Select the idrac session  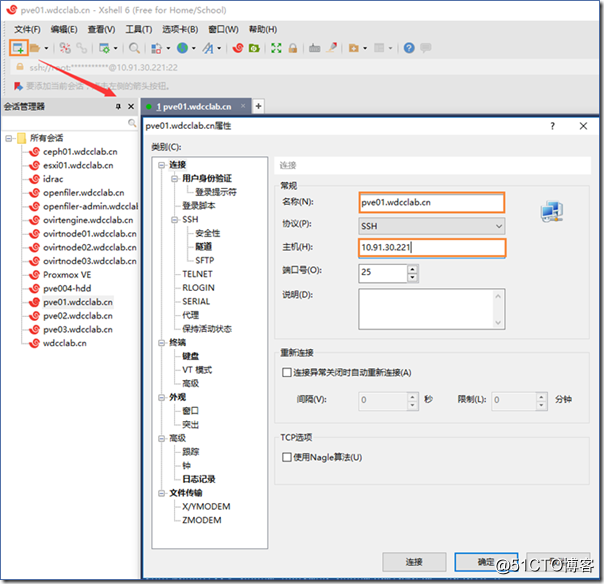(53, 179)
